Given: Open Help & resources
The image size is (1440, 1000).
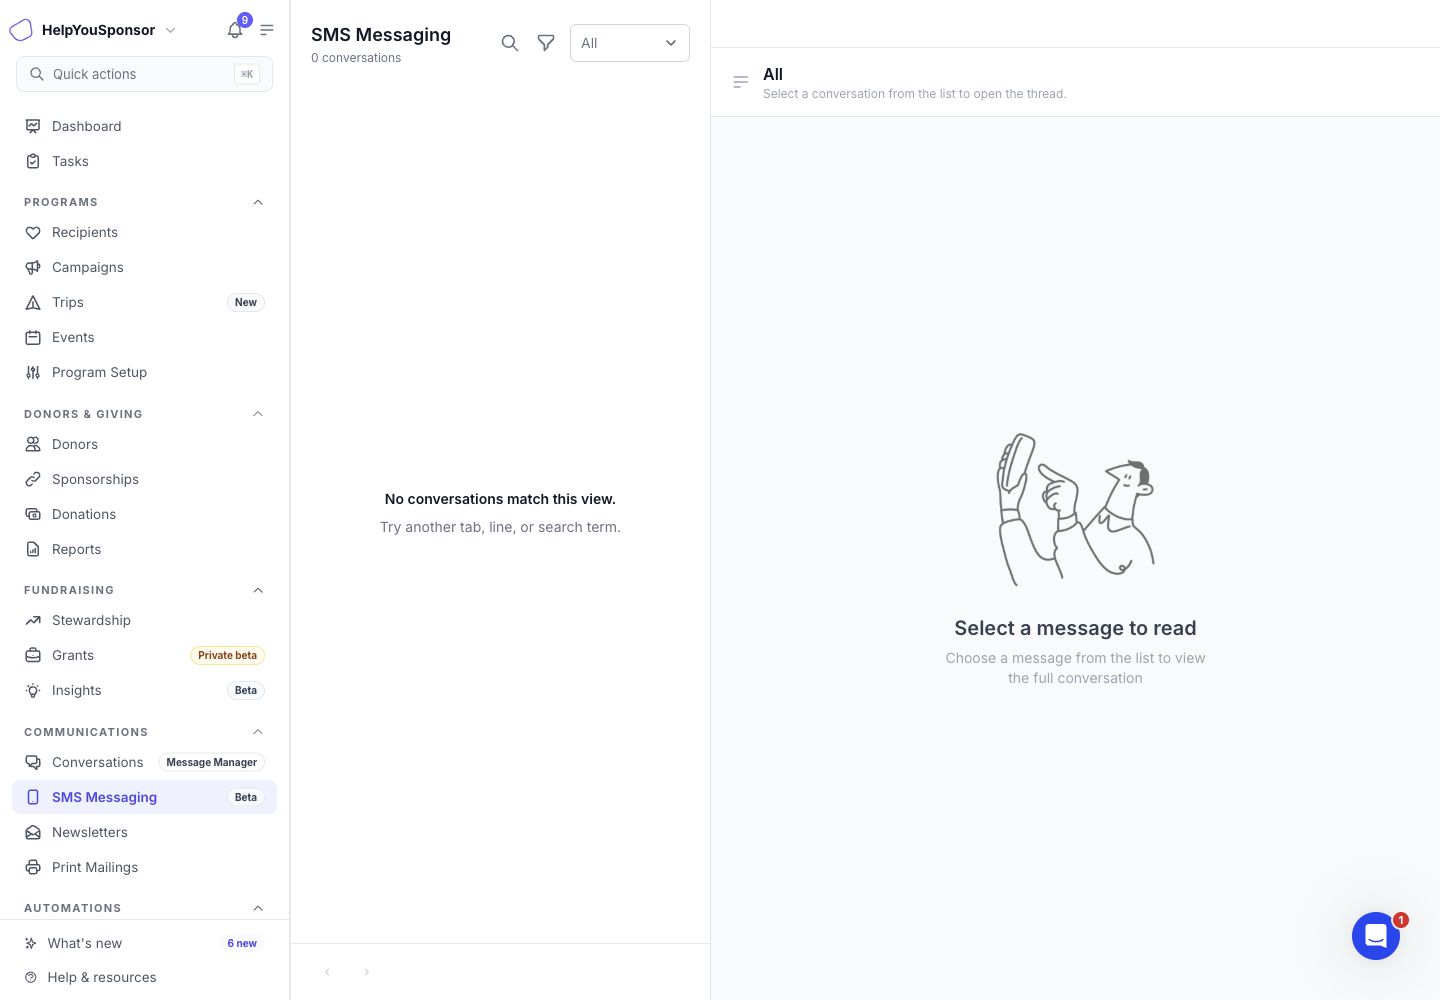Looking at the screenshot, I should pyautogui.click(x=144, y=977).
